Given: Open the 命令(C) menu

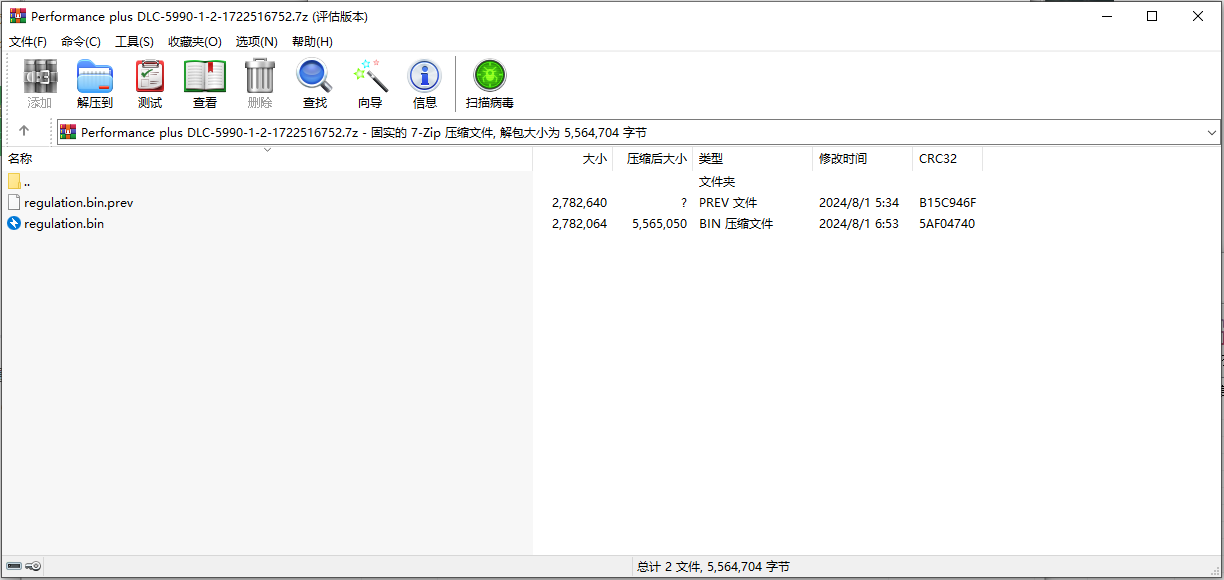Looking at the screenshot, I should click(81, 41).
